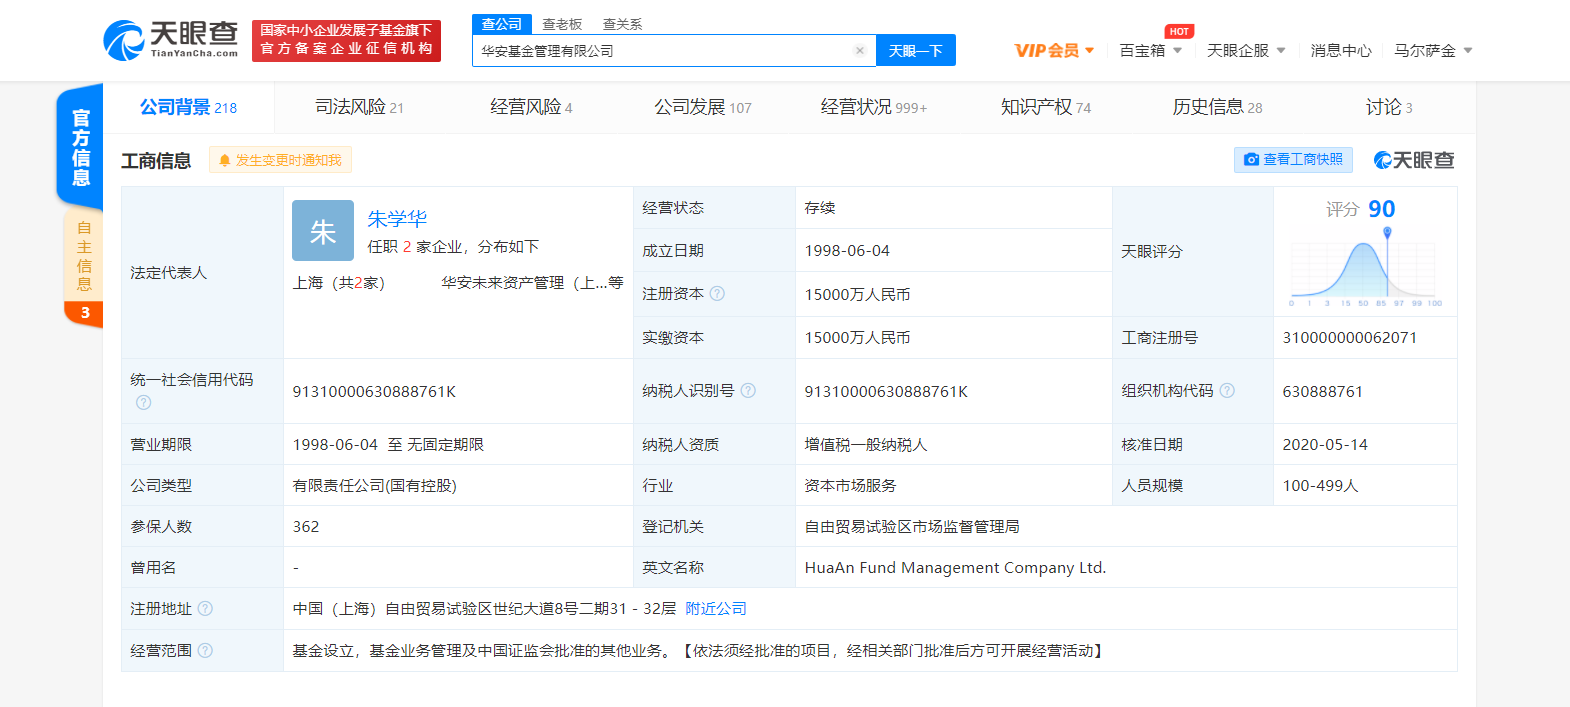The image size is (1570, 707).
Task: Click 上海（共2家） text
Action: coord(338,283)
